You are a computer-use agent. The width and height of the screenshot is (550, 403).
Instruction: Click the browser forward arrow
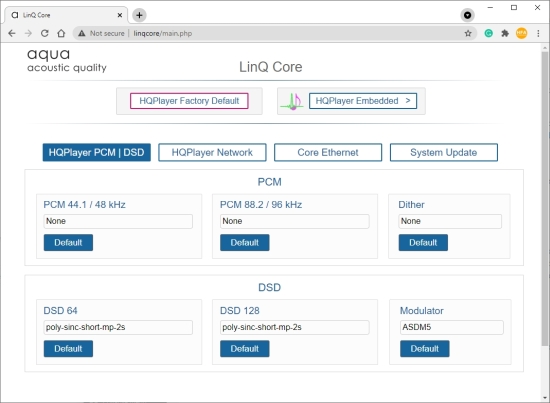(x=28, y=33)
